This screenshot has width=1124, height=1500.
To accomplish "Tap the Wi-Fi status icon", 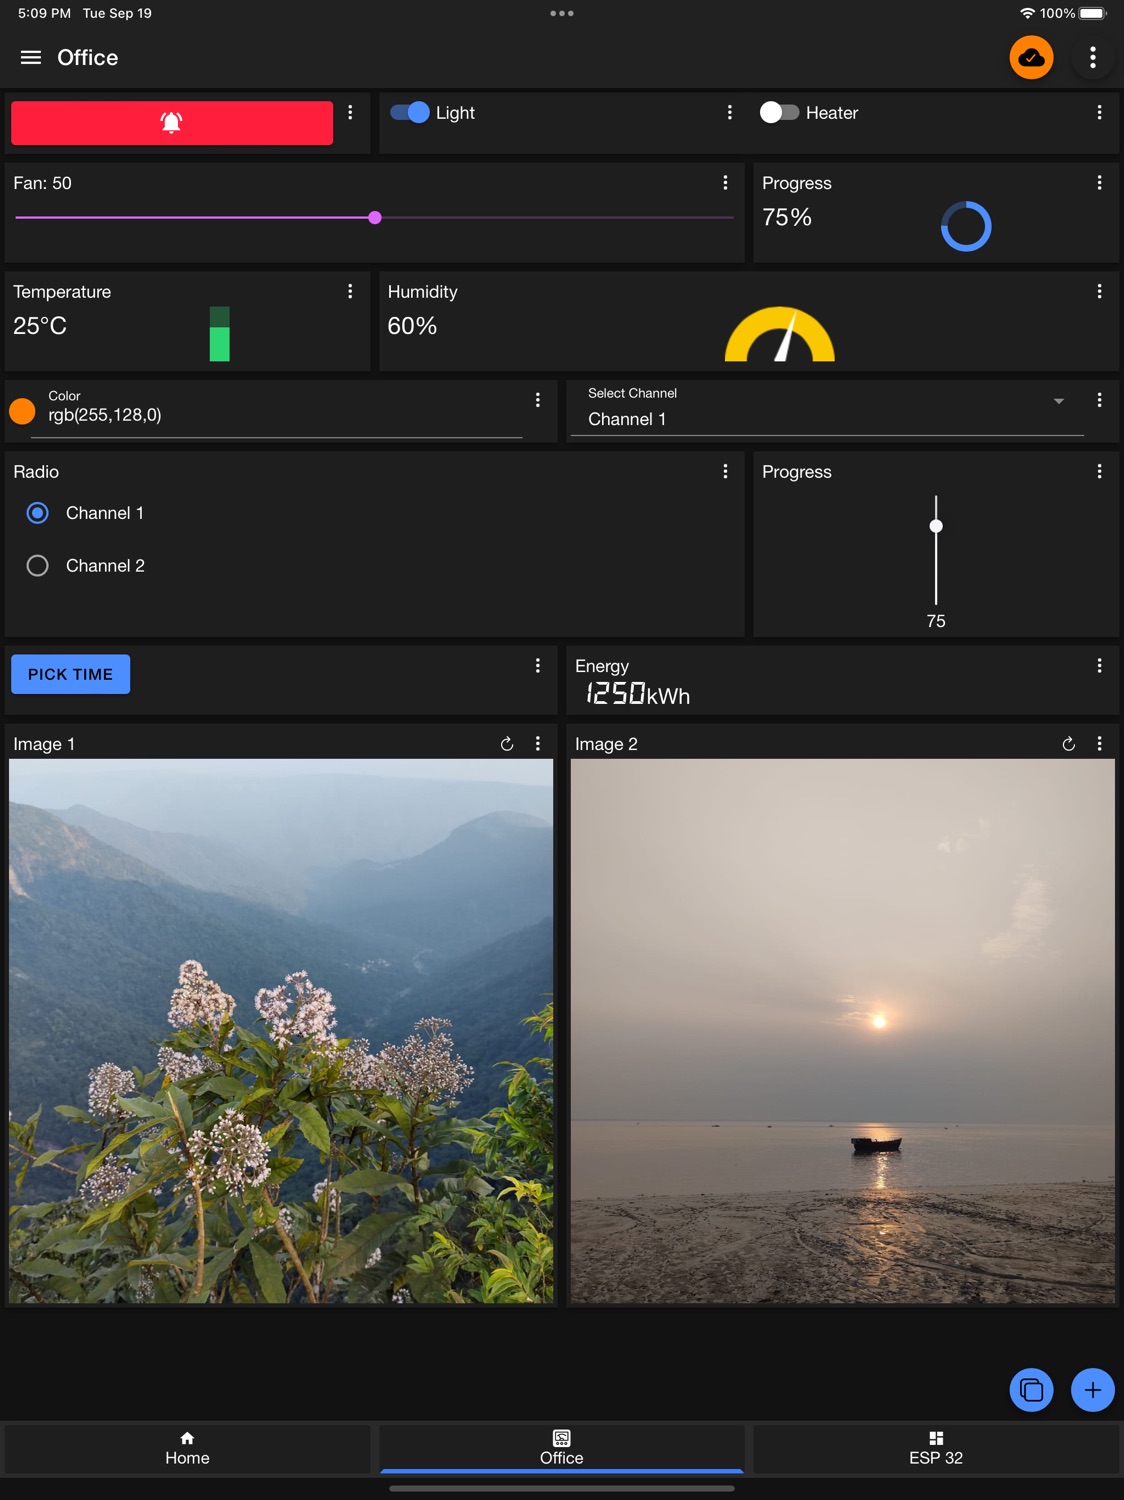I will 1027,13.
